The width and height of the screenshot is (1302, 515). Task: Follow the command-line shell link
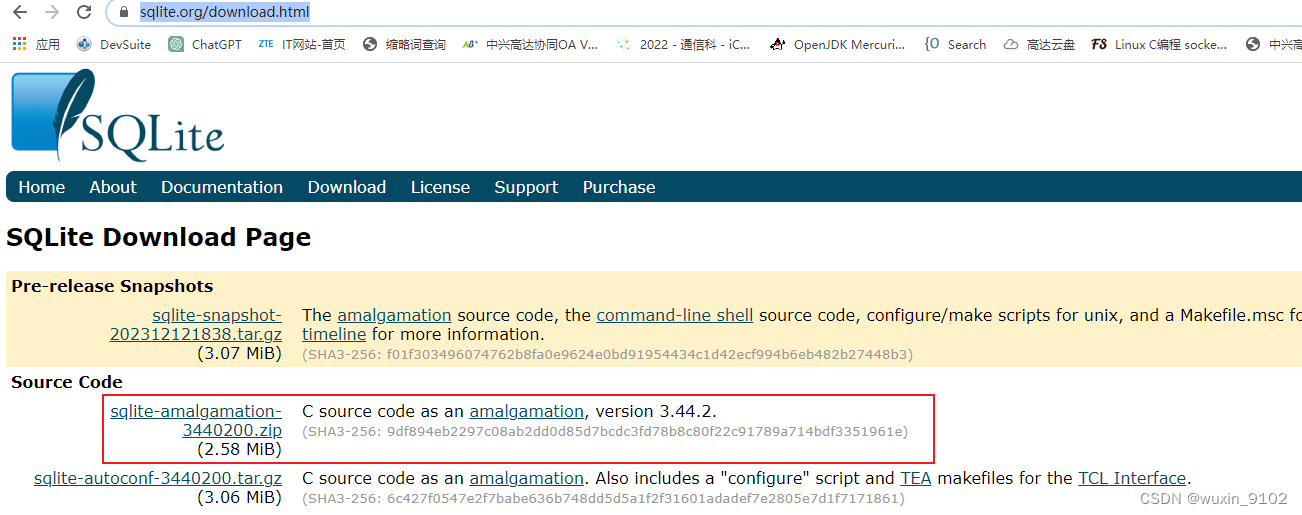point(675,315)
